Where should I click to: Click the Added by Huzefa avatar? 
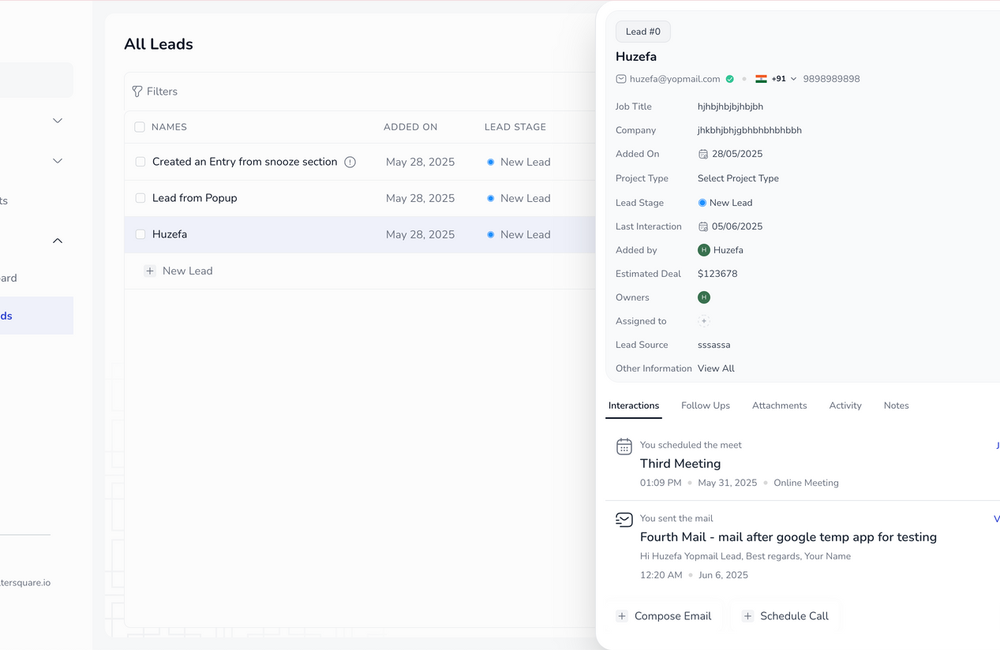(x=703, y=250)
